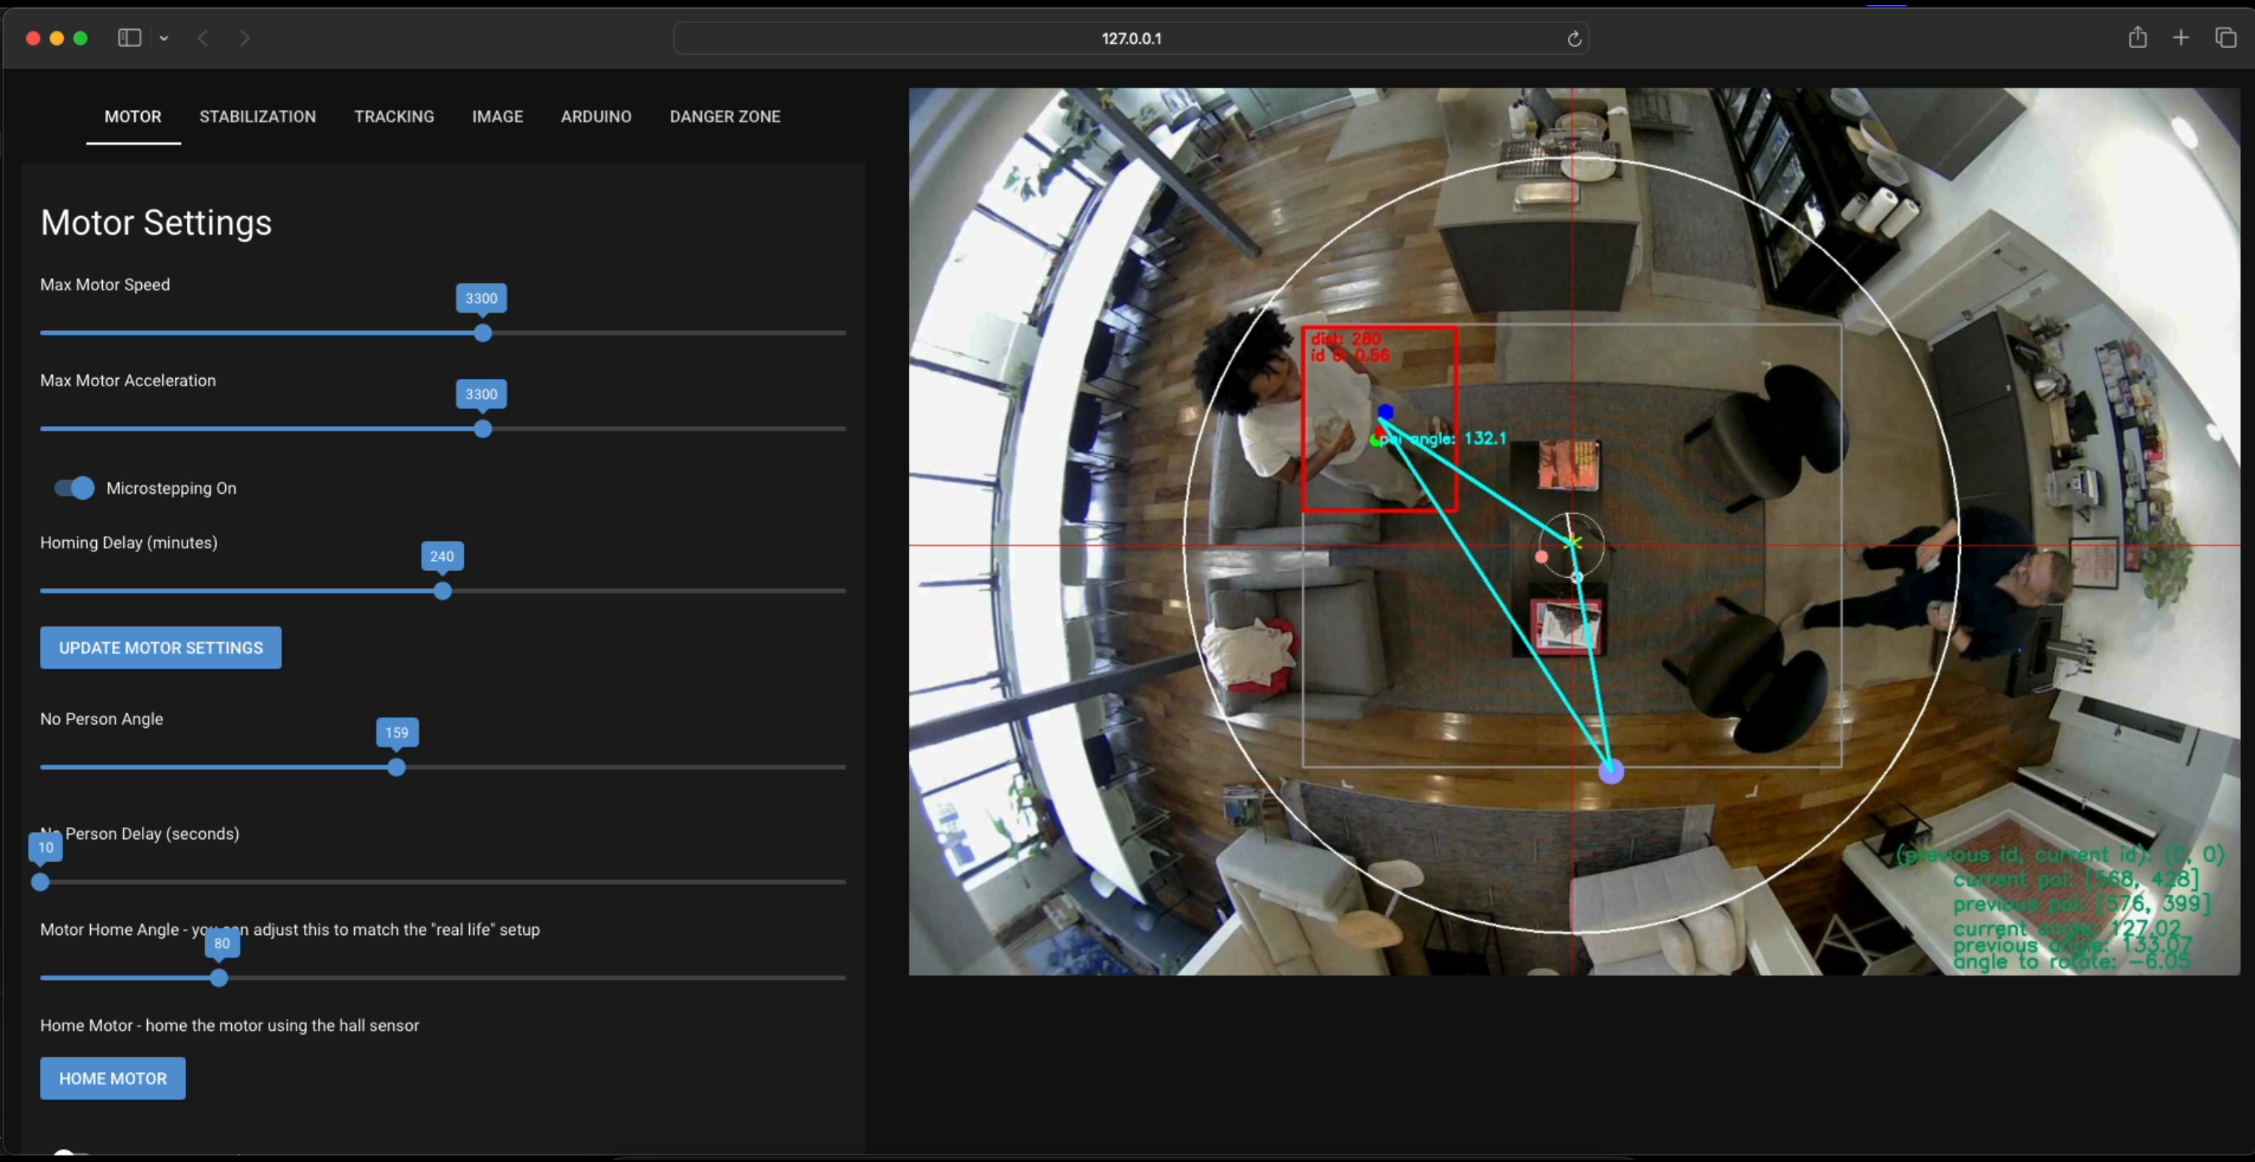This screenshot has height=1162, width=2255.
Task: Select the Image tab
Action: pyautogui.click(x=497, y=117)
